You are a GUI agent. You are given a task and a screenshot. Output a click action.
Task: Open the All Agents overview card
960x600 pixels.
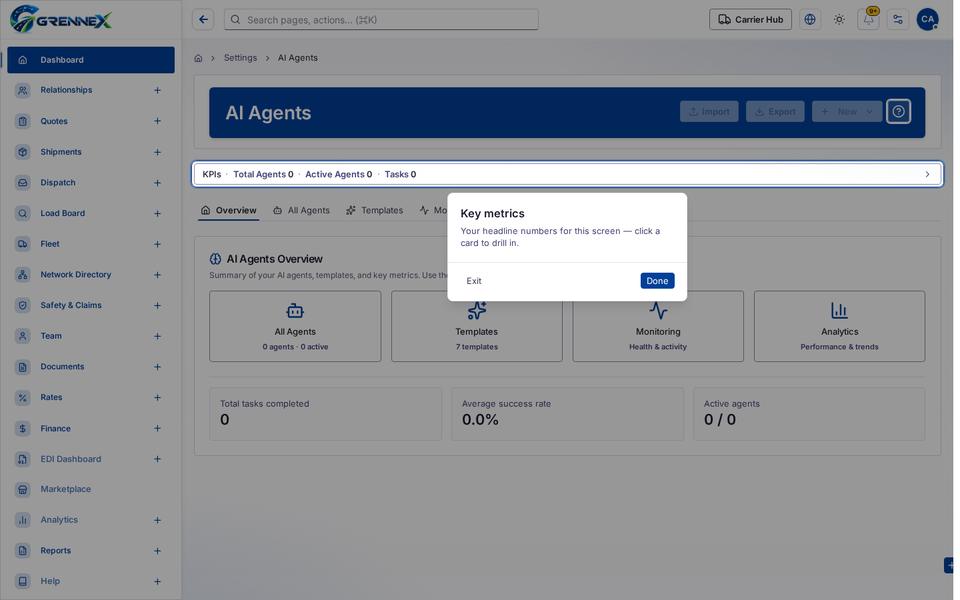pos(295,326)
